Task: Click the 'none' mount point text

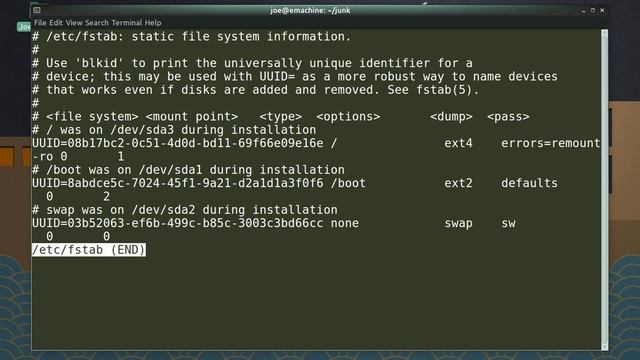Action: [x=344, y=223]
